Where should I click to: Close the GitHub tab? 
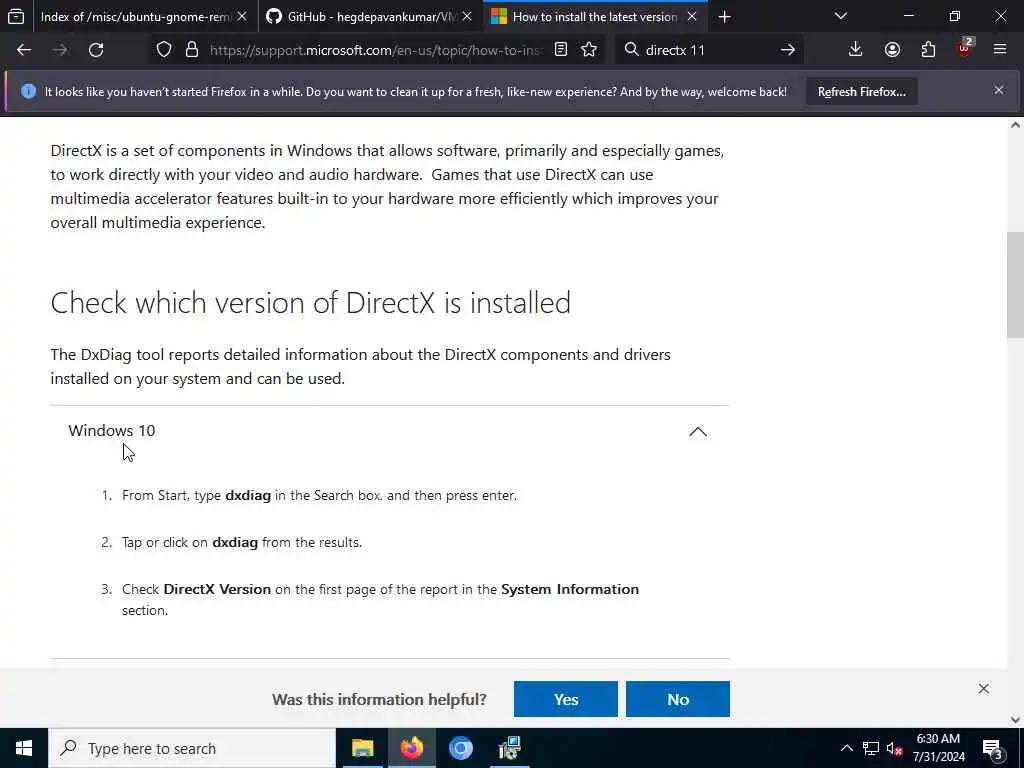tap(467, 17)
